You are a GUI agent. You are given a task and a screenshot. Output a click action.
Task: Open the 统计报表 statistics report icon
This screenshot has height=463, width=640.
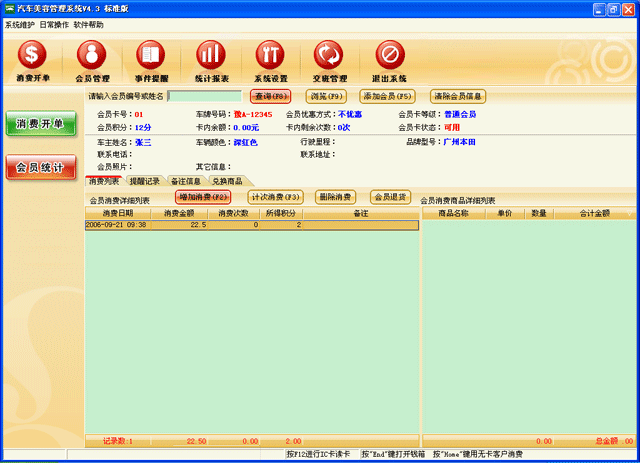pos(210,60)
